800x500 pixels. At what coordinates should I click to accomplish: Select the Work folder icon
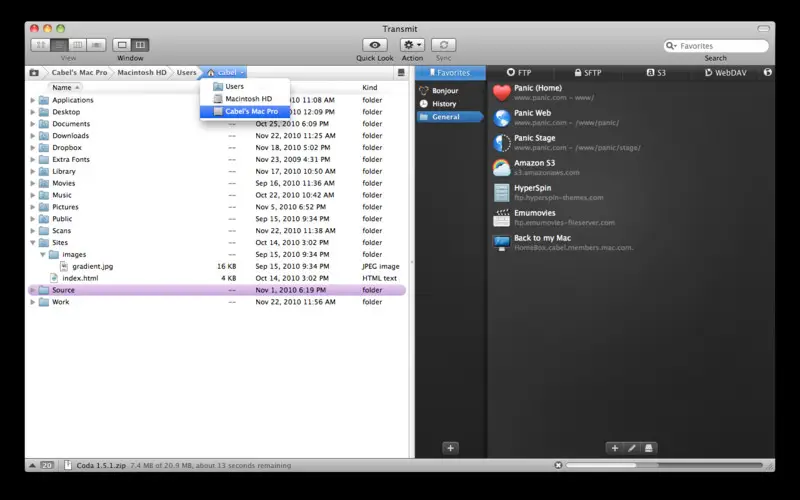(44, 302)
